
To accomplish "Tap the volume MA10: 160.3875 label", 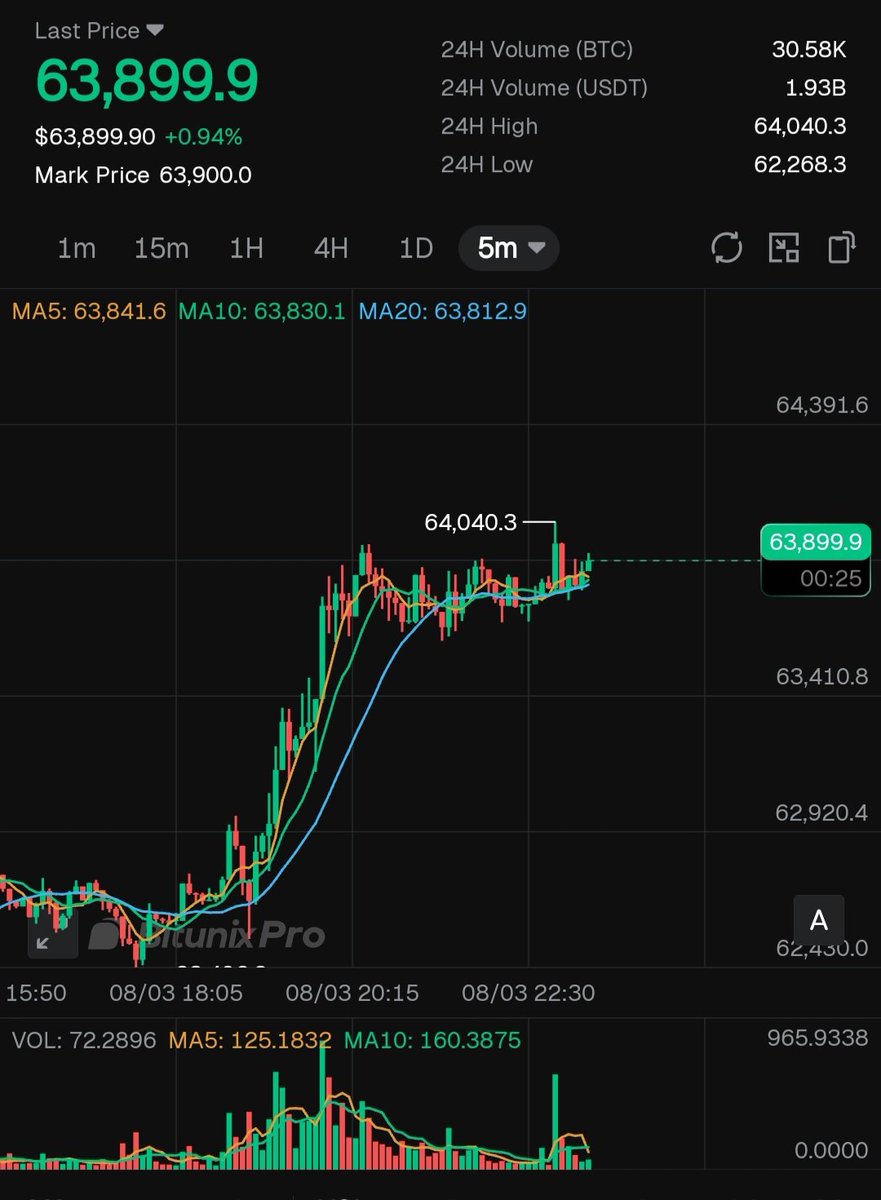I will click(x=432, y=1040).
